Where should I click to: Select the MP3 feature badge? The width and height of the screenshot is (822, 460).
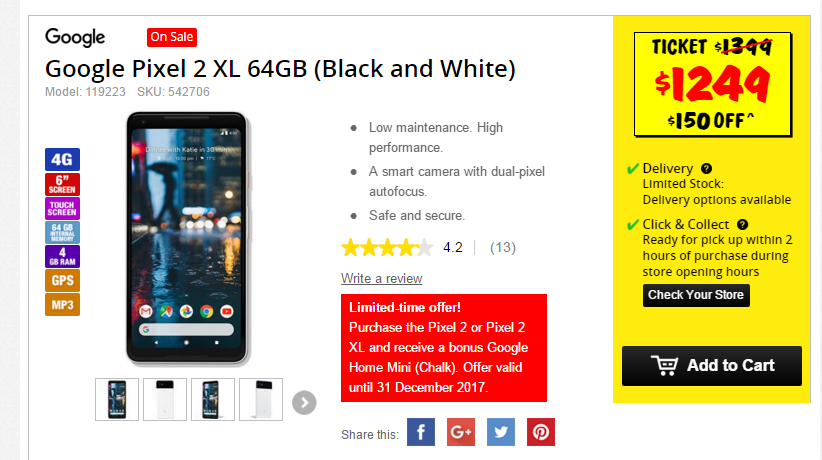click(x=62, y=305)
